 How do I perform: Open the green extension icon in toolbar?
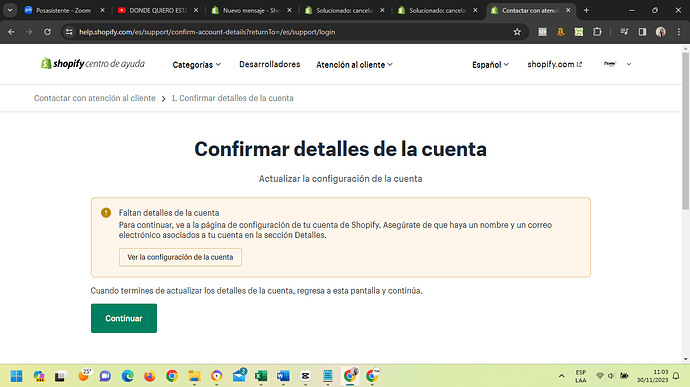pos(579,32)
